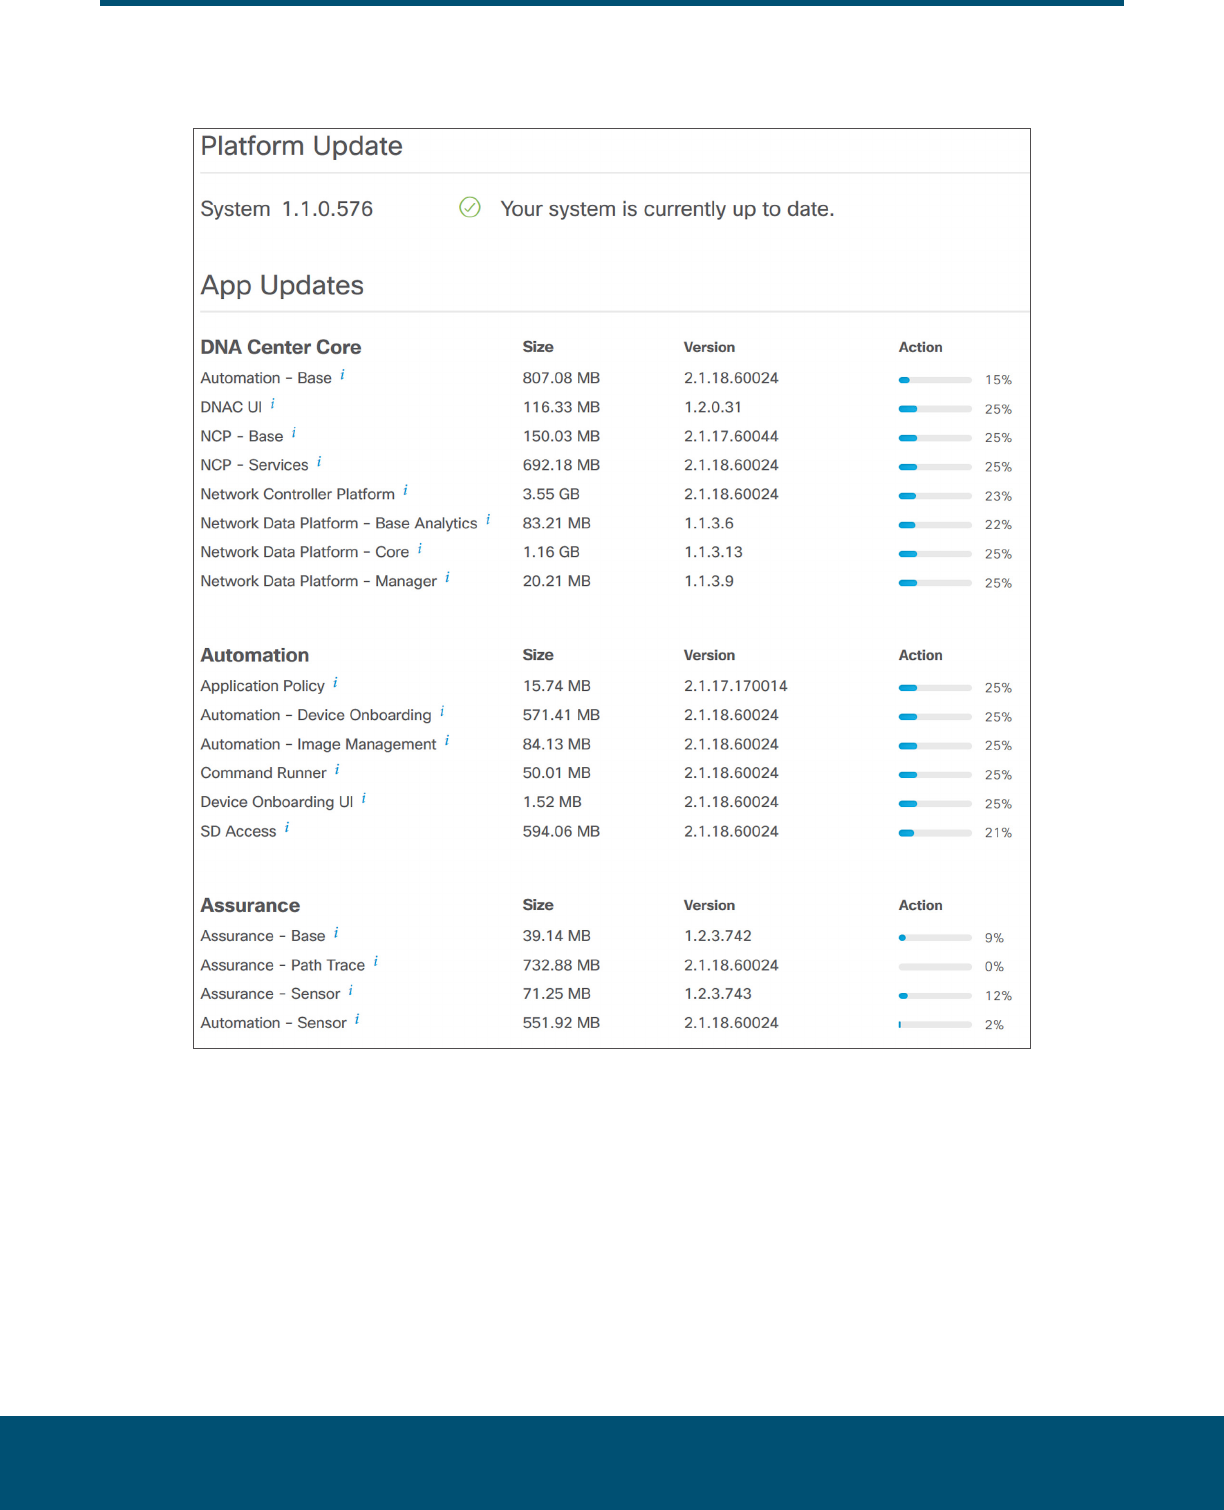Click the Size column header under DNA Center Core
The height and width of the screenshot is (1510, 1224).
(x=538, y=347)
